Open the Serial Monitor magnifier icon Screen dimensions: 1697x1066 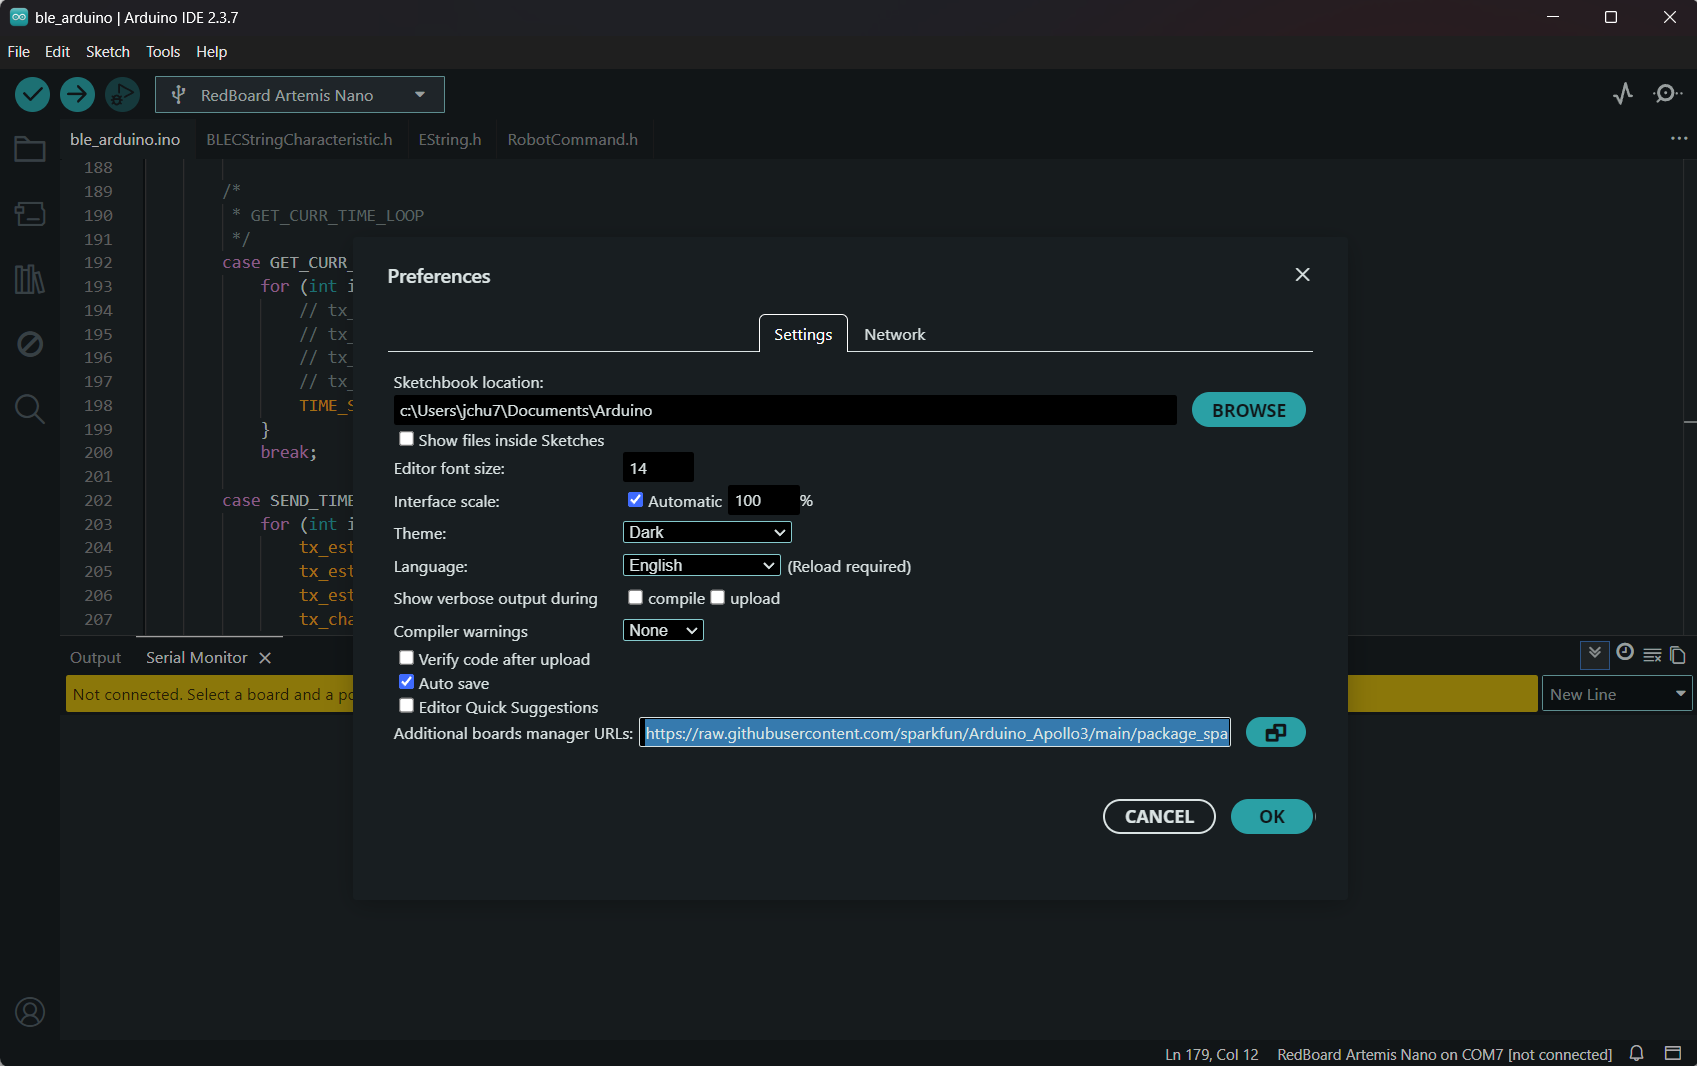(1667, 94)
